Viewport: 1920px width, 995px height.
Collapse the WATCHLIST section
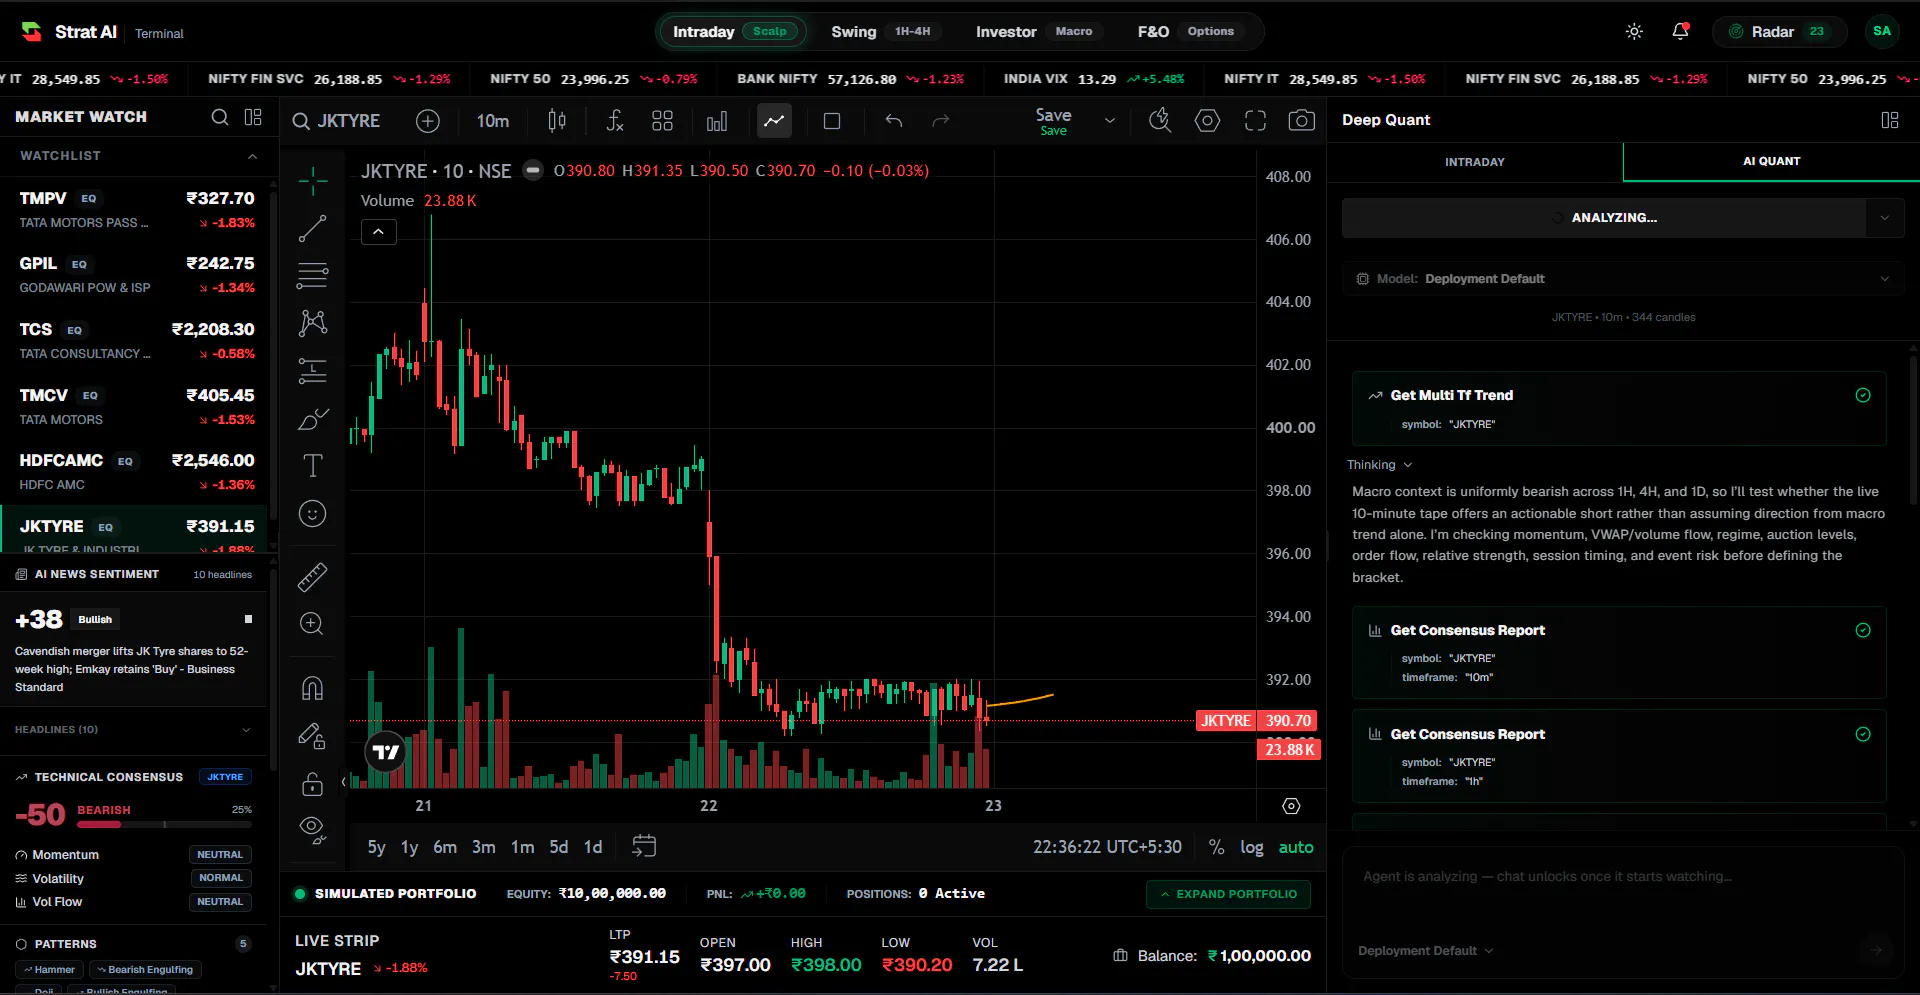click(252, 156)
